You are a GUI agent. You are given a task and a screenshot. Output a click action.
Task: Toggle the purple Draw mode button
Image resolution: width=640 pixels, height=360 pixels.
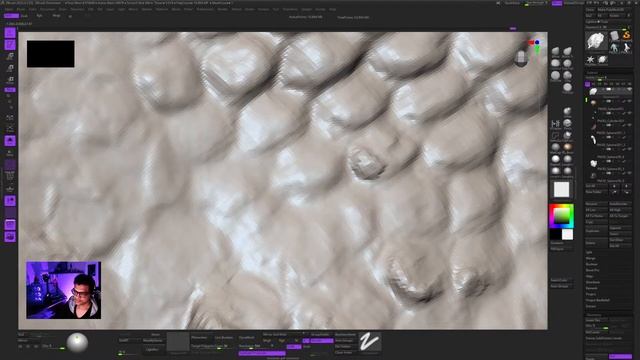click(10, 44)
